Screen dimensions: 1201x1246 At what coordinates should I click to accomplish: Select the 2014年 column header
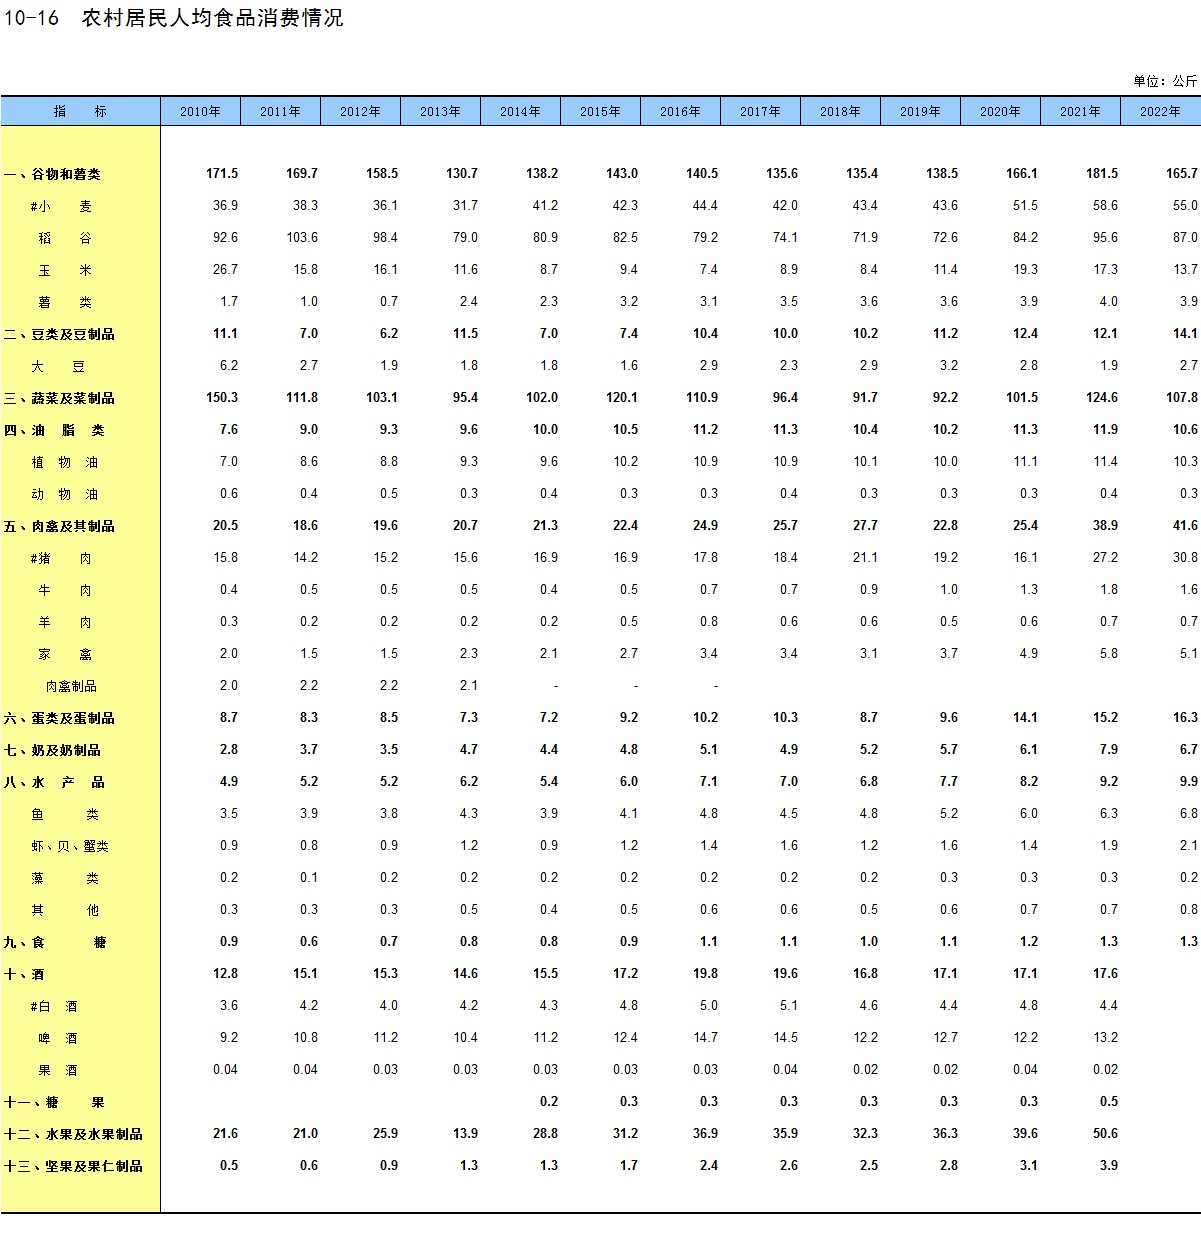[520, 111]
